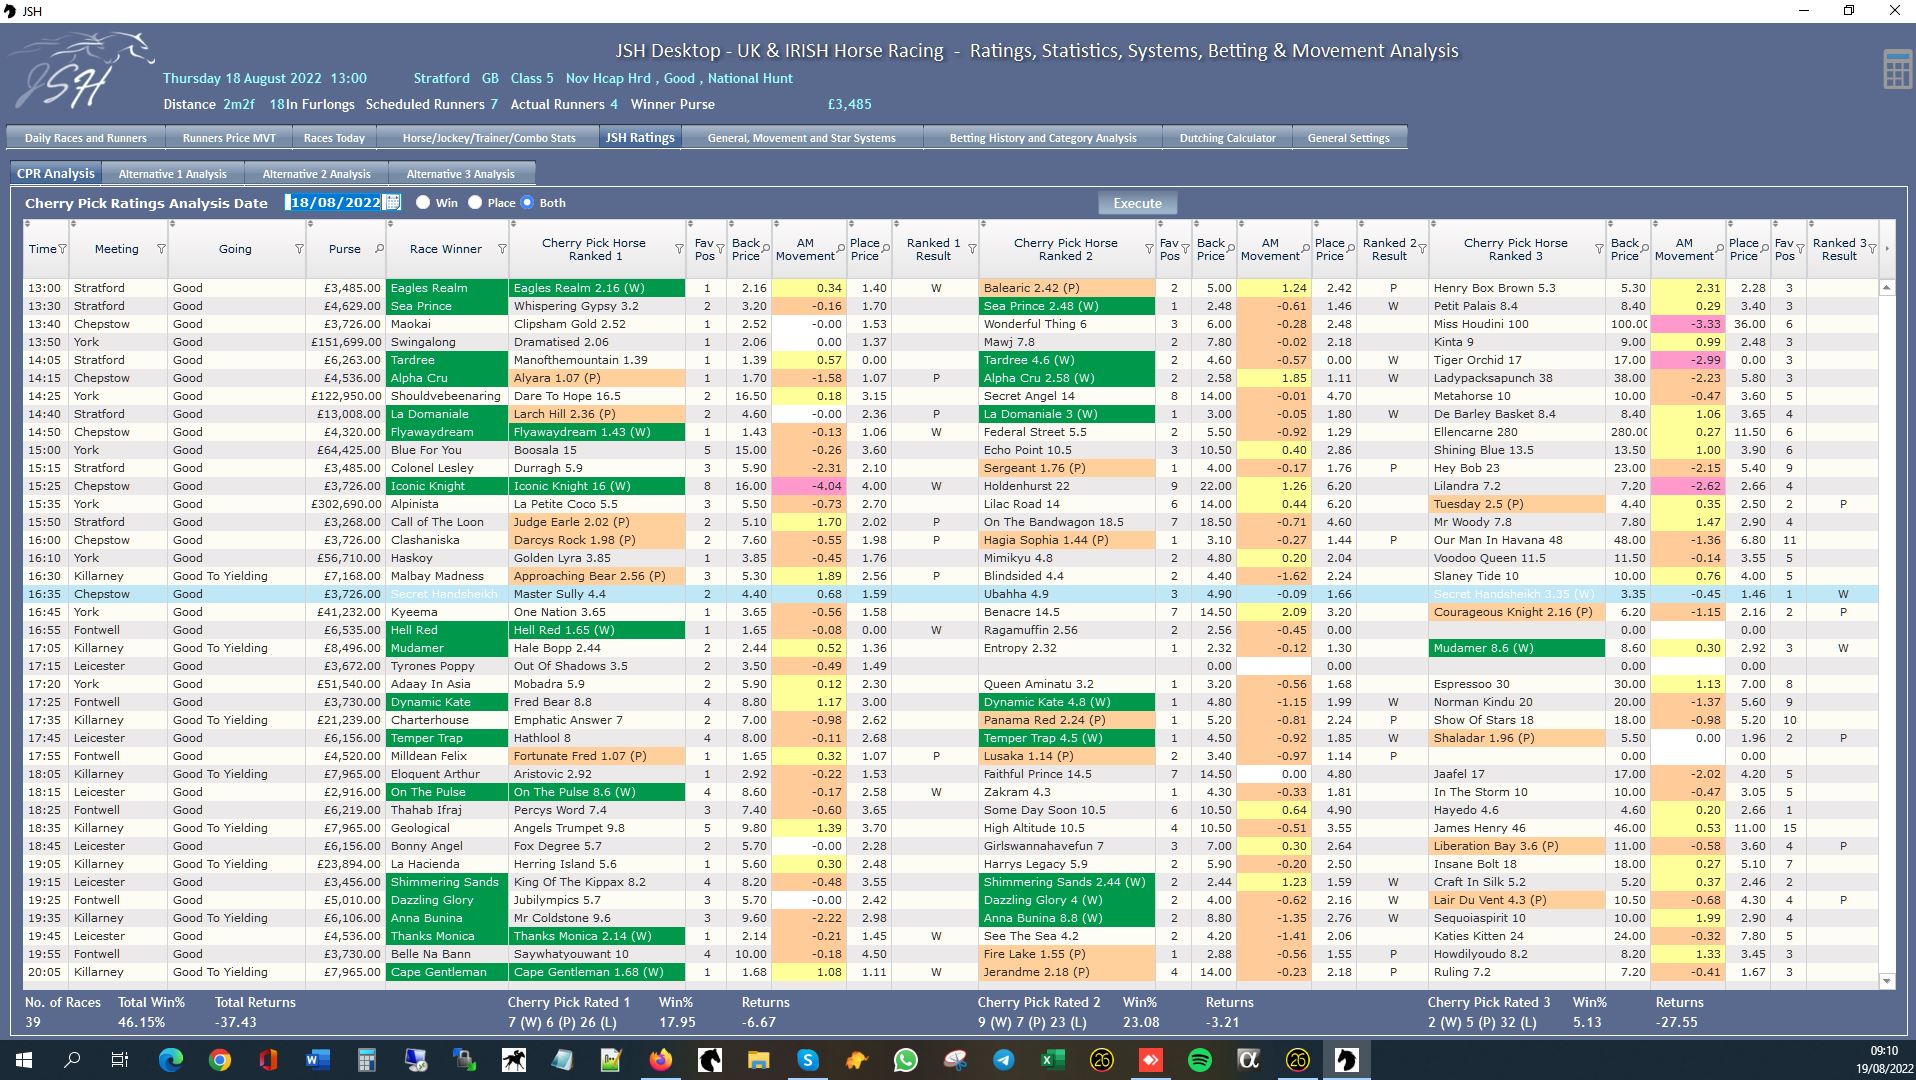Open Windows Start menu
This screenshot has height=1080, width=1916.
24,1060
